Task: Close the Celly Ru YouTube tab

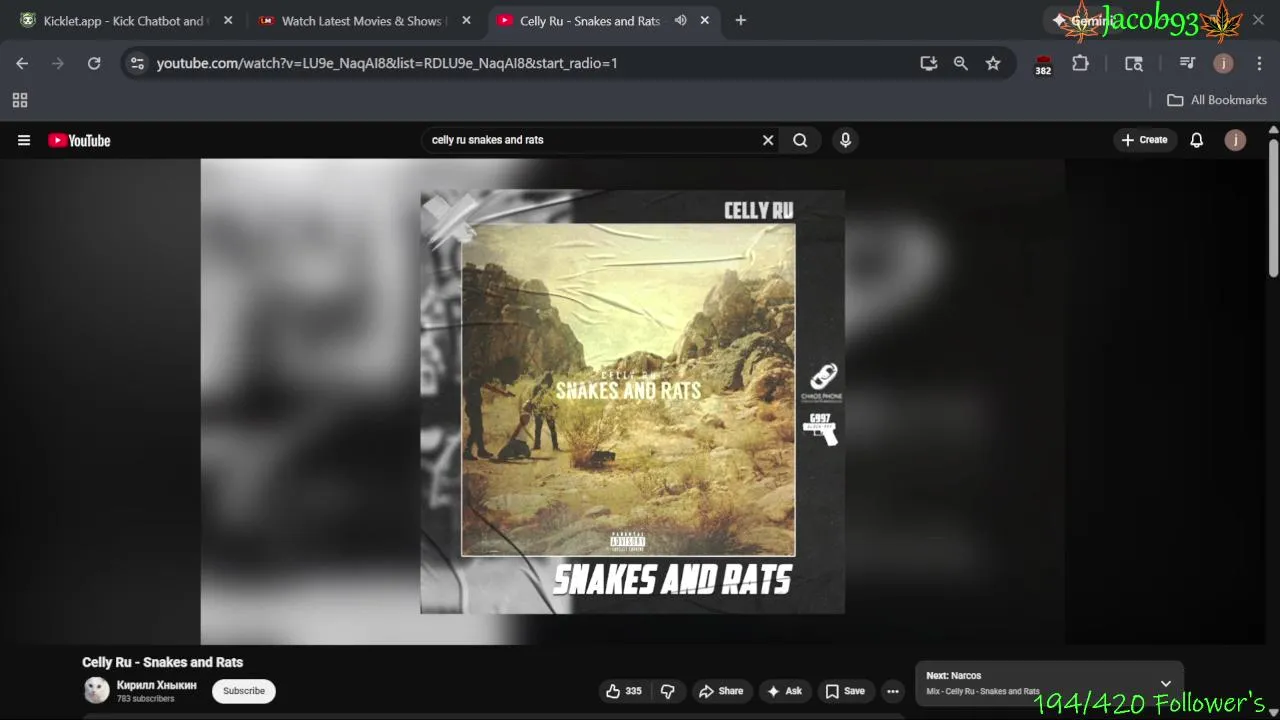Action: pyautogui.click(x=705, y=20)
